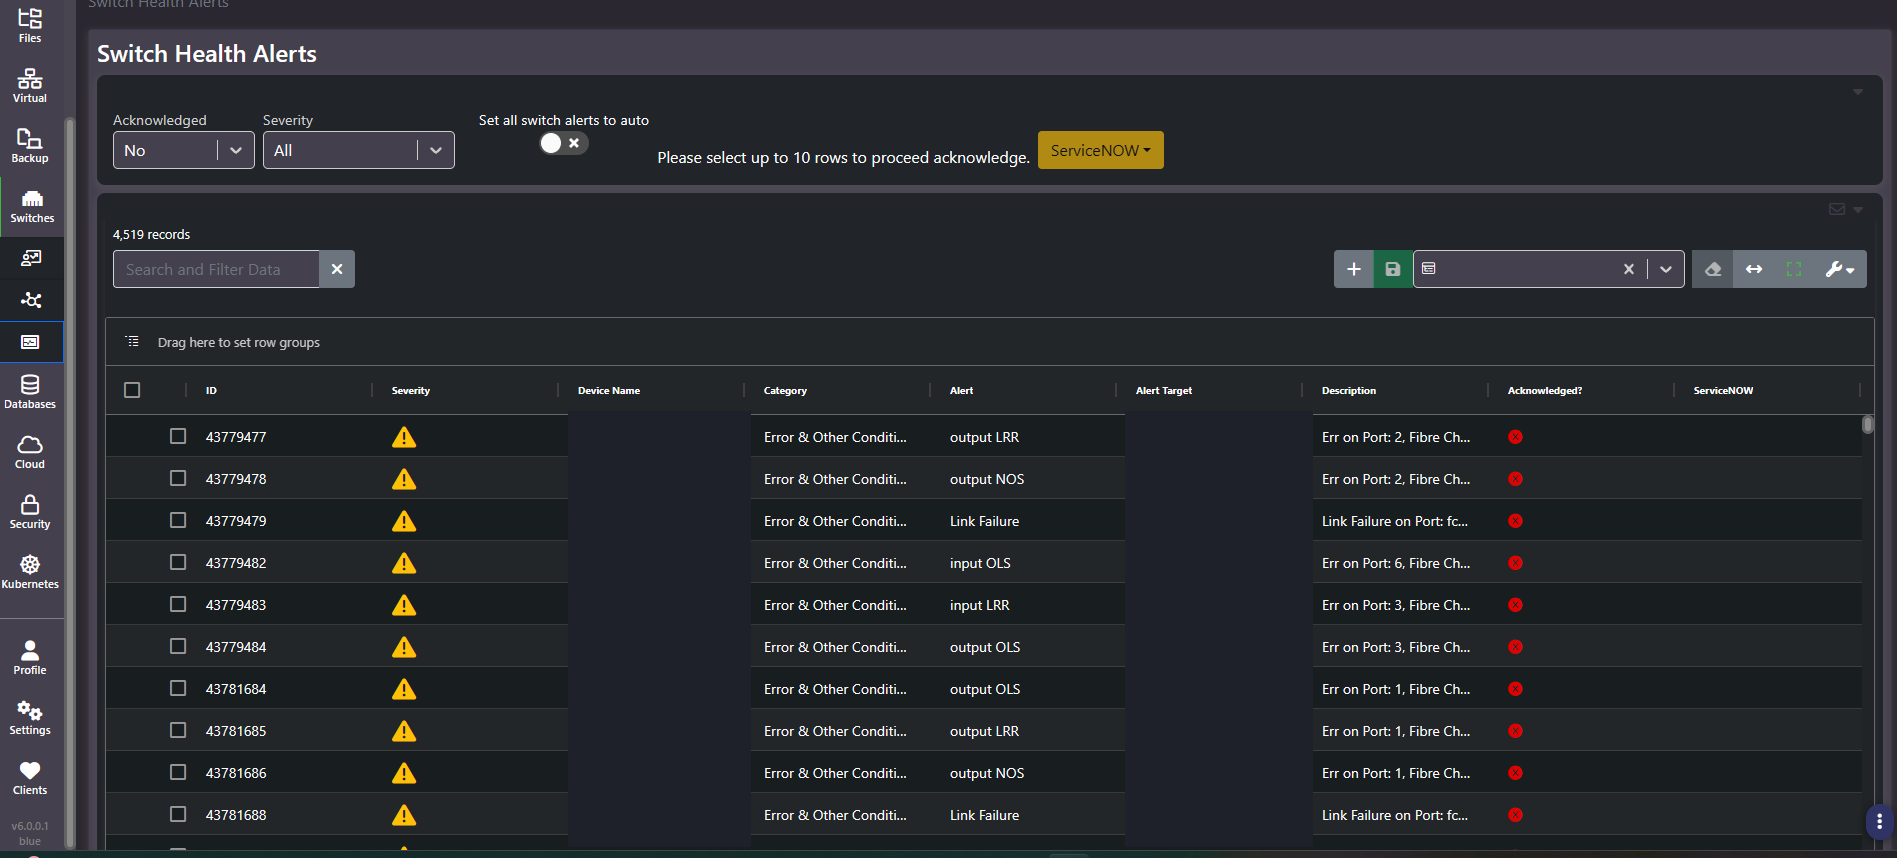Sort by the Category column header
1897x858 pixels.
(x=785, y=391)
